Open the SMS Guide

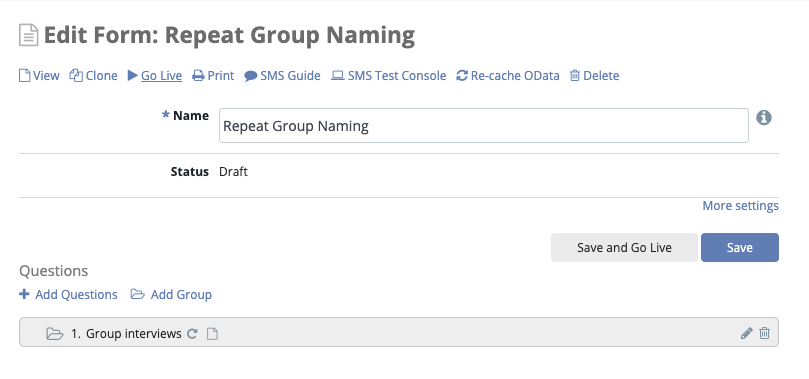pyautogui.click(x=282, y=76)
